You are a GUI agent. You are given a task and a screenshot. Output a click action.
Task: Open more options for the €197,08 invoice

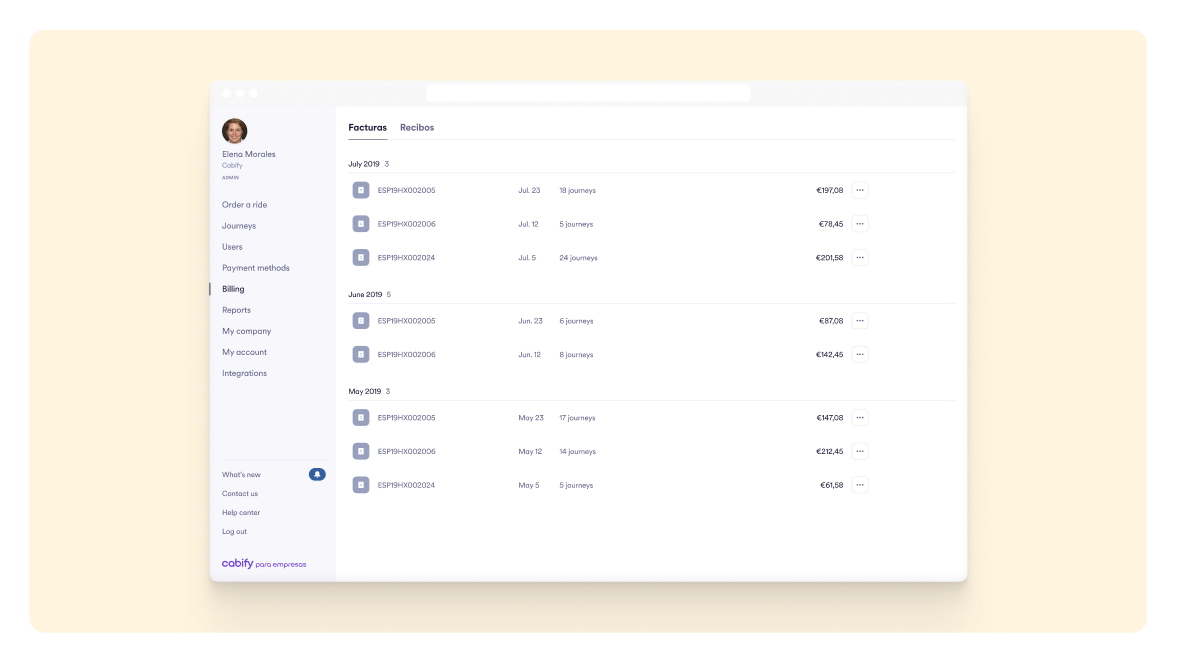coord(860,190)
